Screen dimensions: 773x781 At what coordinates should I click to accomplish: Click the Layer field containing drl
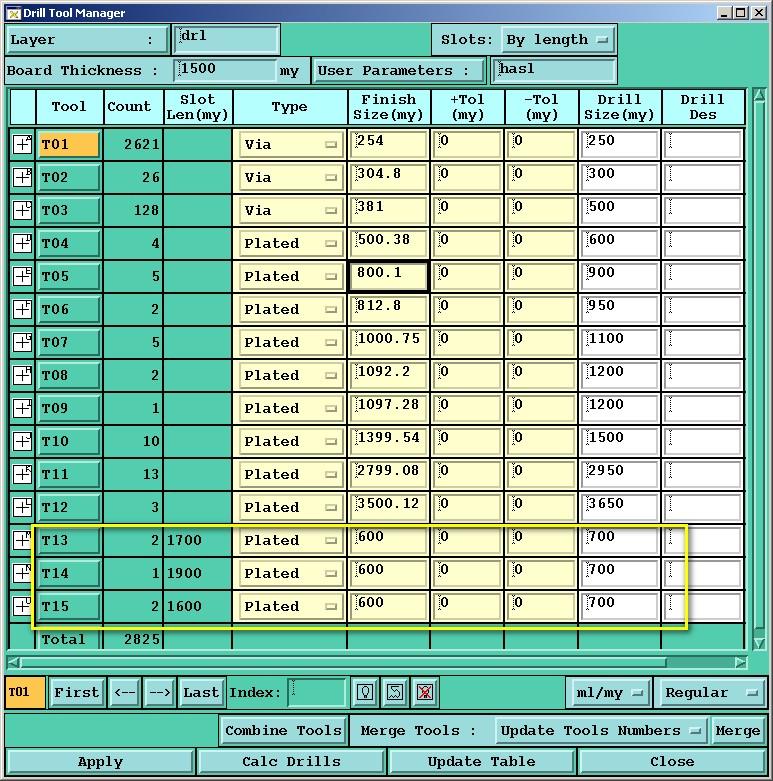(226, 39)
